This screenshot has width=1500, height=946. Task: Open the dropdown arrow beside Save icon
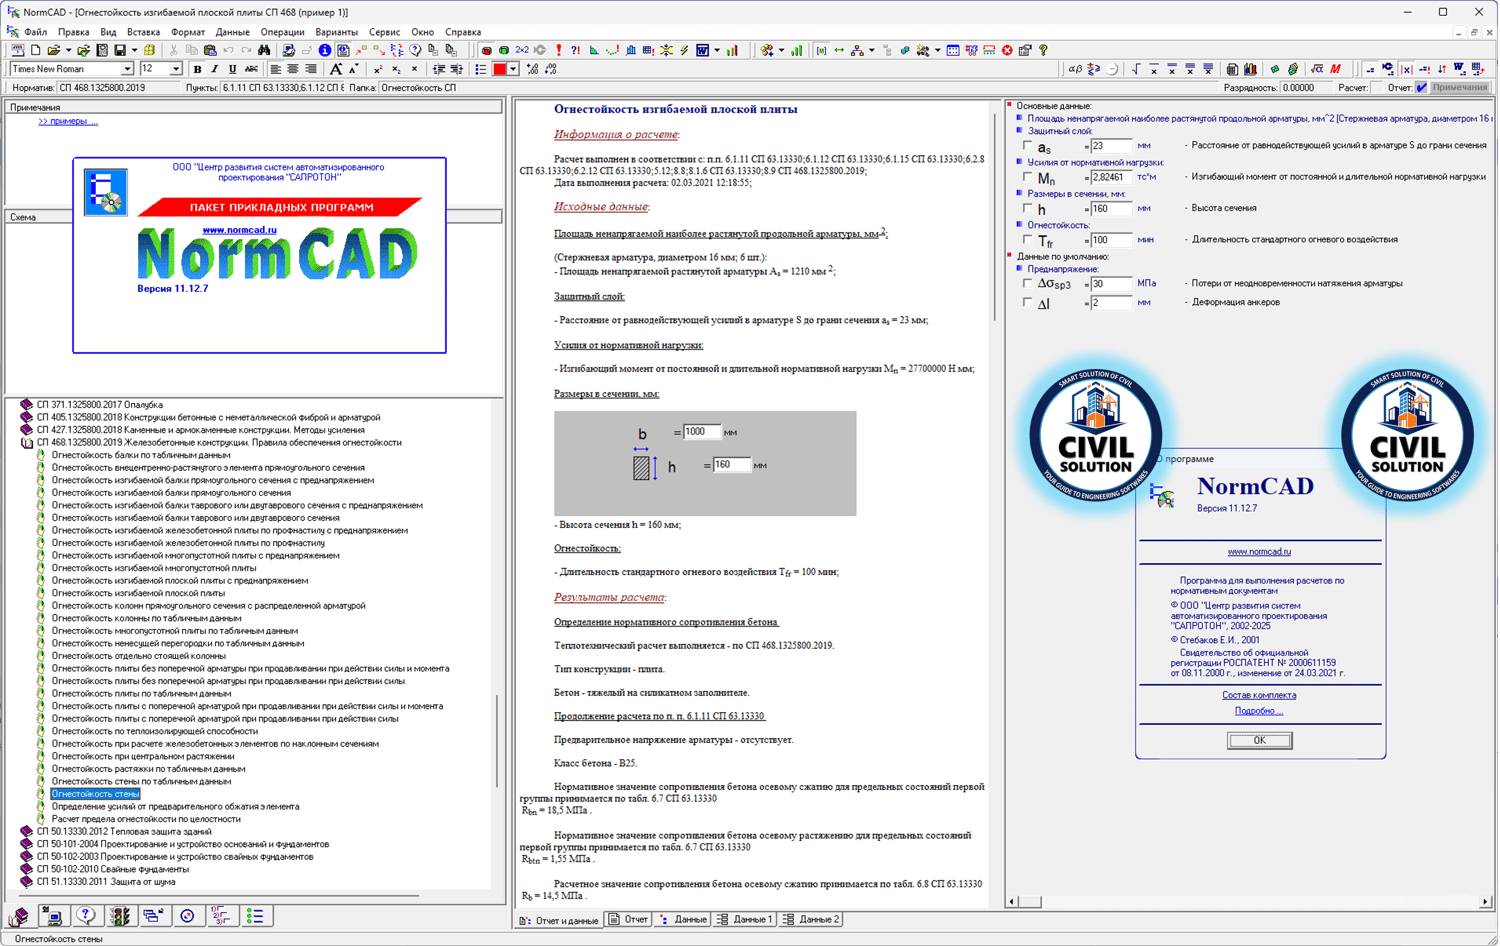pyautogui.click(x=134, y=50)
